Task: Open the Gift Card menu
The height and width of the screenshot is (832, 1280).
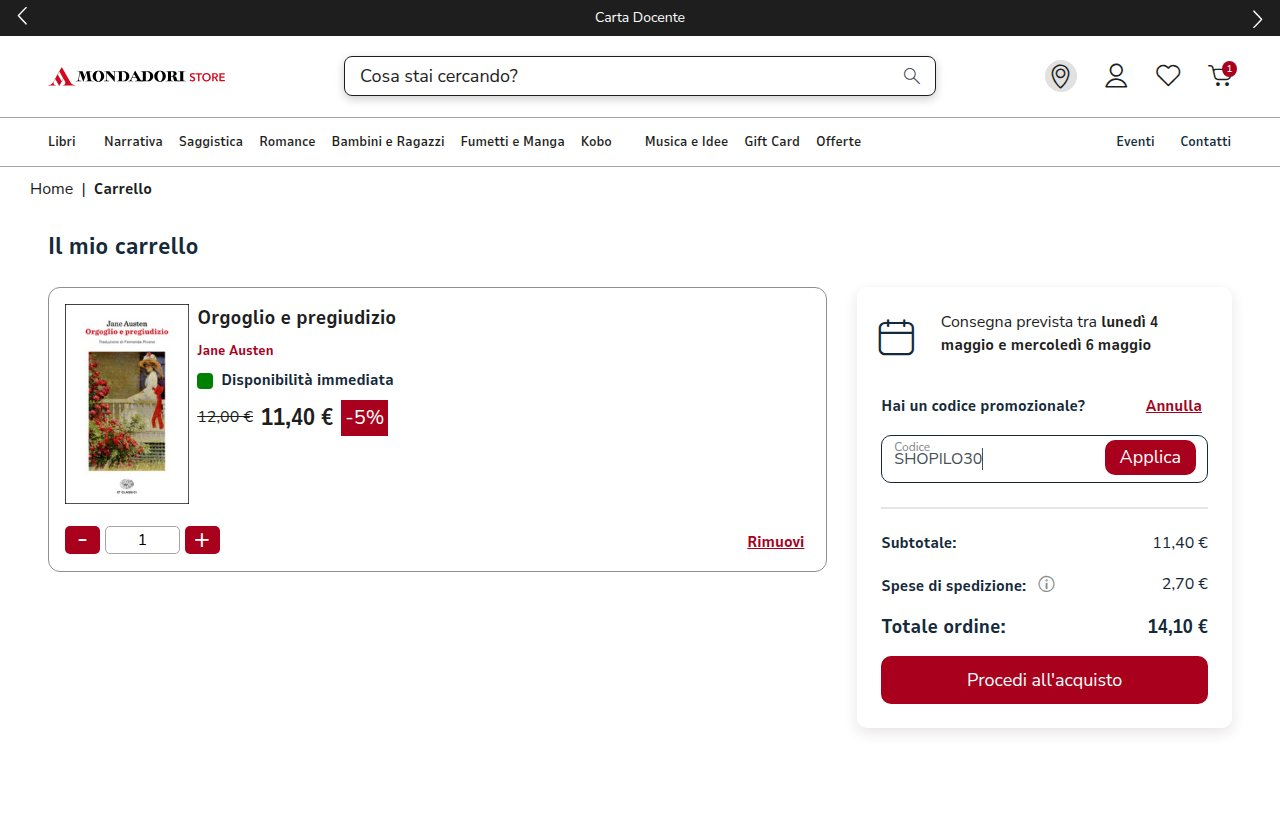Action: 772,142
